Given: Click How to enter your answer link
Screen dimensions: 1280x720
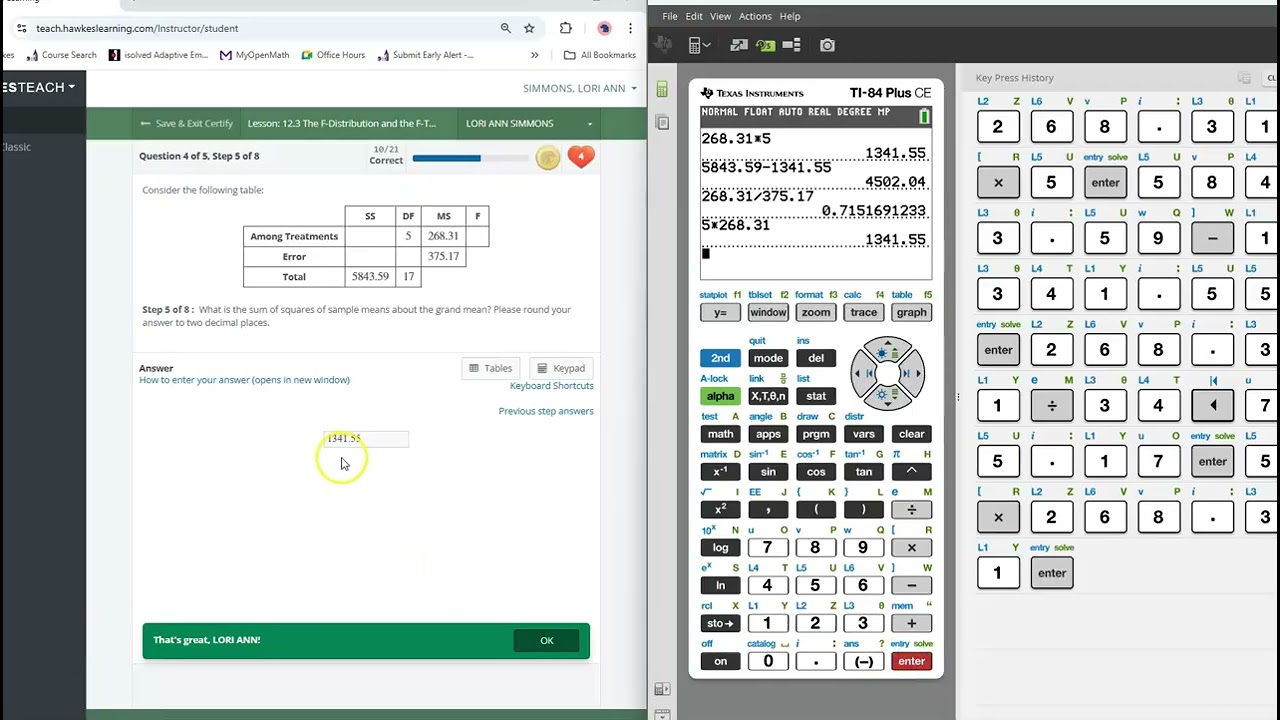Looking at the screenshot, I should coord(244,380).
